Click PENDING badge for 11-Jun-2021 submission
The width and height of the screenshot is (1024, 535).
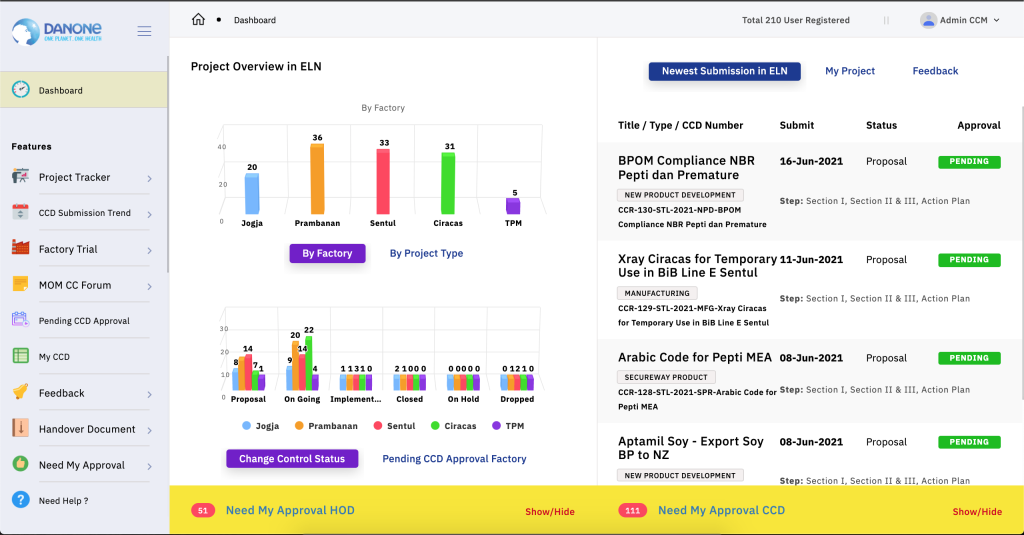(969, 259)
